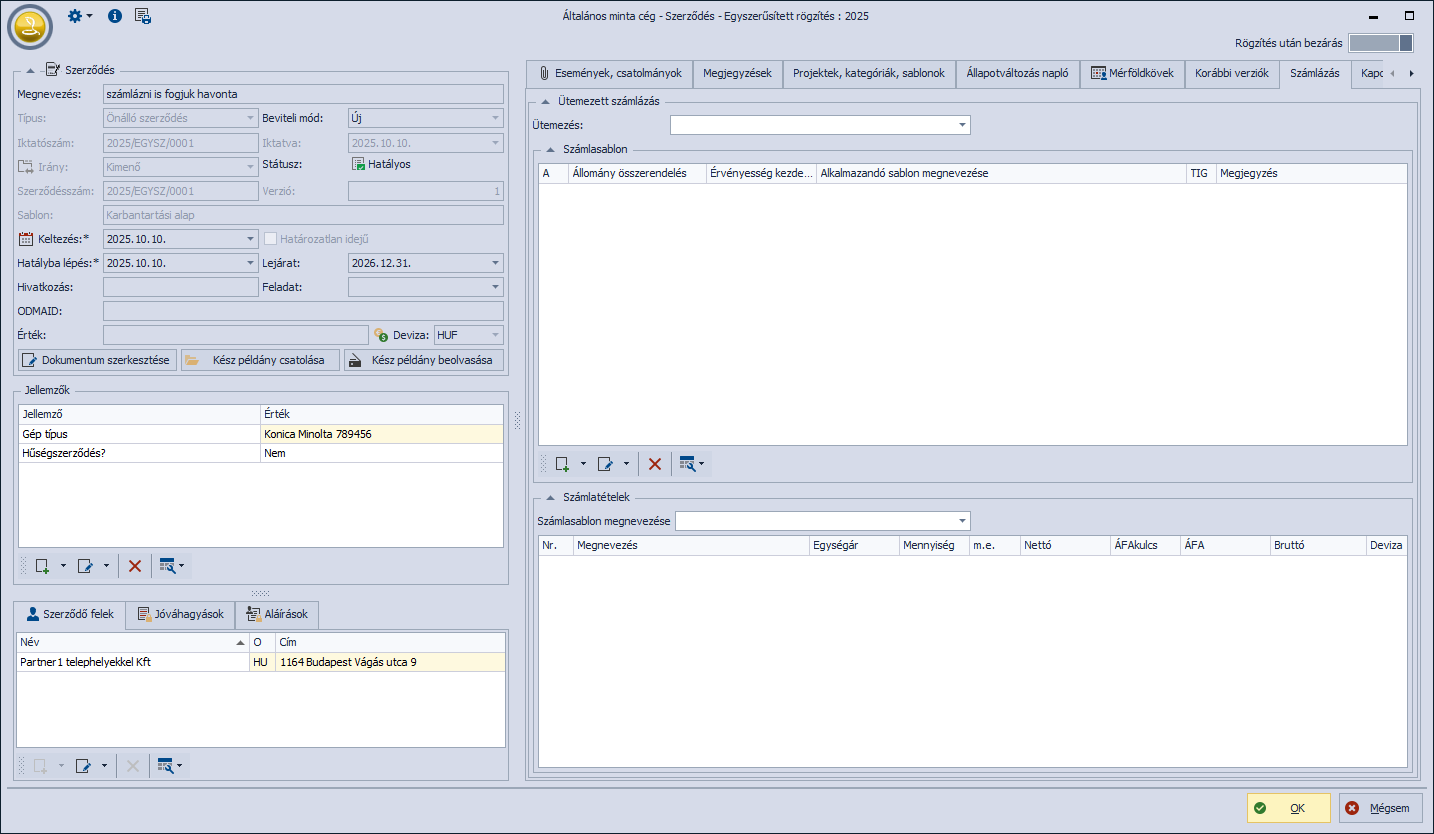The height and width of the screenshot is (834, 1434).
Task: Click the calendar icon beside Keltezés
Action: (x=26, y=239)
